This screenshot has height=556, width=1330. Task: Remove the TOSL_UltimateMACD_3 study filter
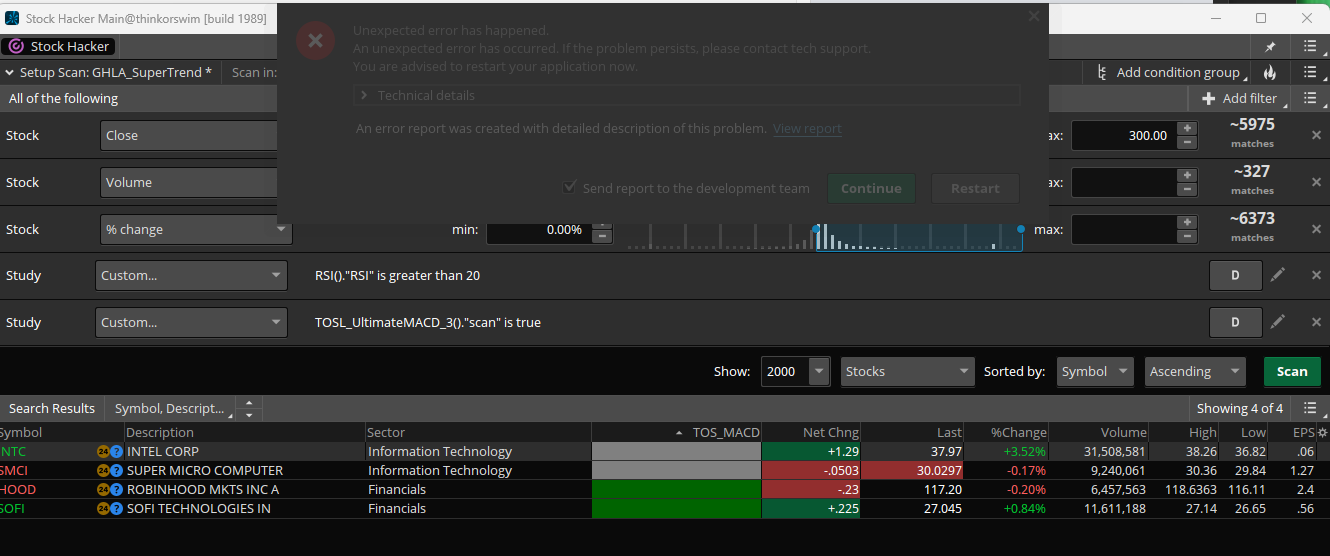click(x=1316, y=322)
